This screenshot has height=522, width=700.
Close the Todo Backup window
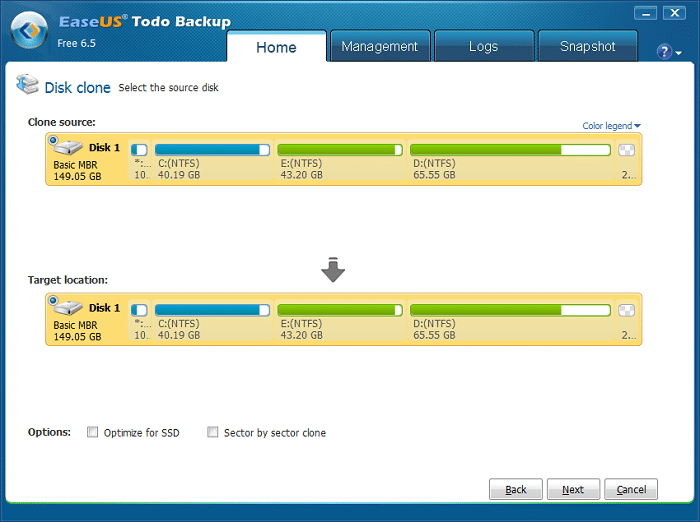pyautogui.click(x=675, y=13)
